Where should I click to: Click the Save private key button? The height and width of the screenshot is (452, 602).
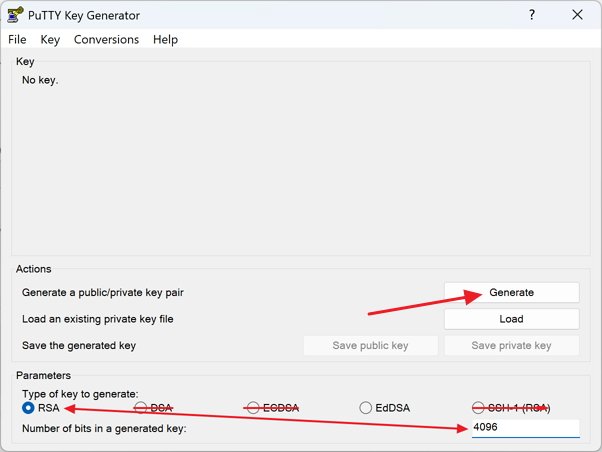pyautogui.click(x=511, y=345)
